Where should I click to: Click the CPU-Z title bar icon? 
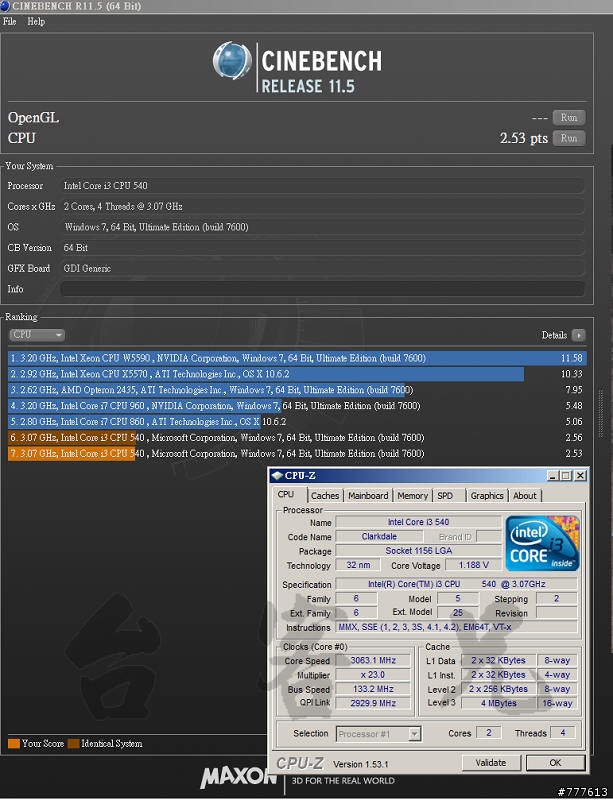(x=277, y=476)
